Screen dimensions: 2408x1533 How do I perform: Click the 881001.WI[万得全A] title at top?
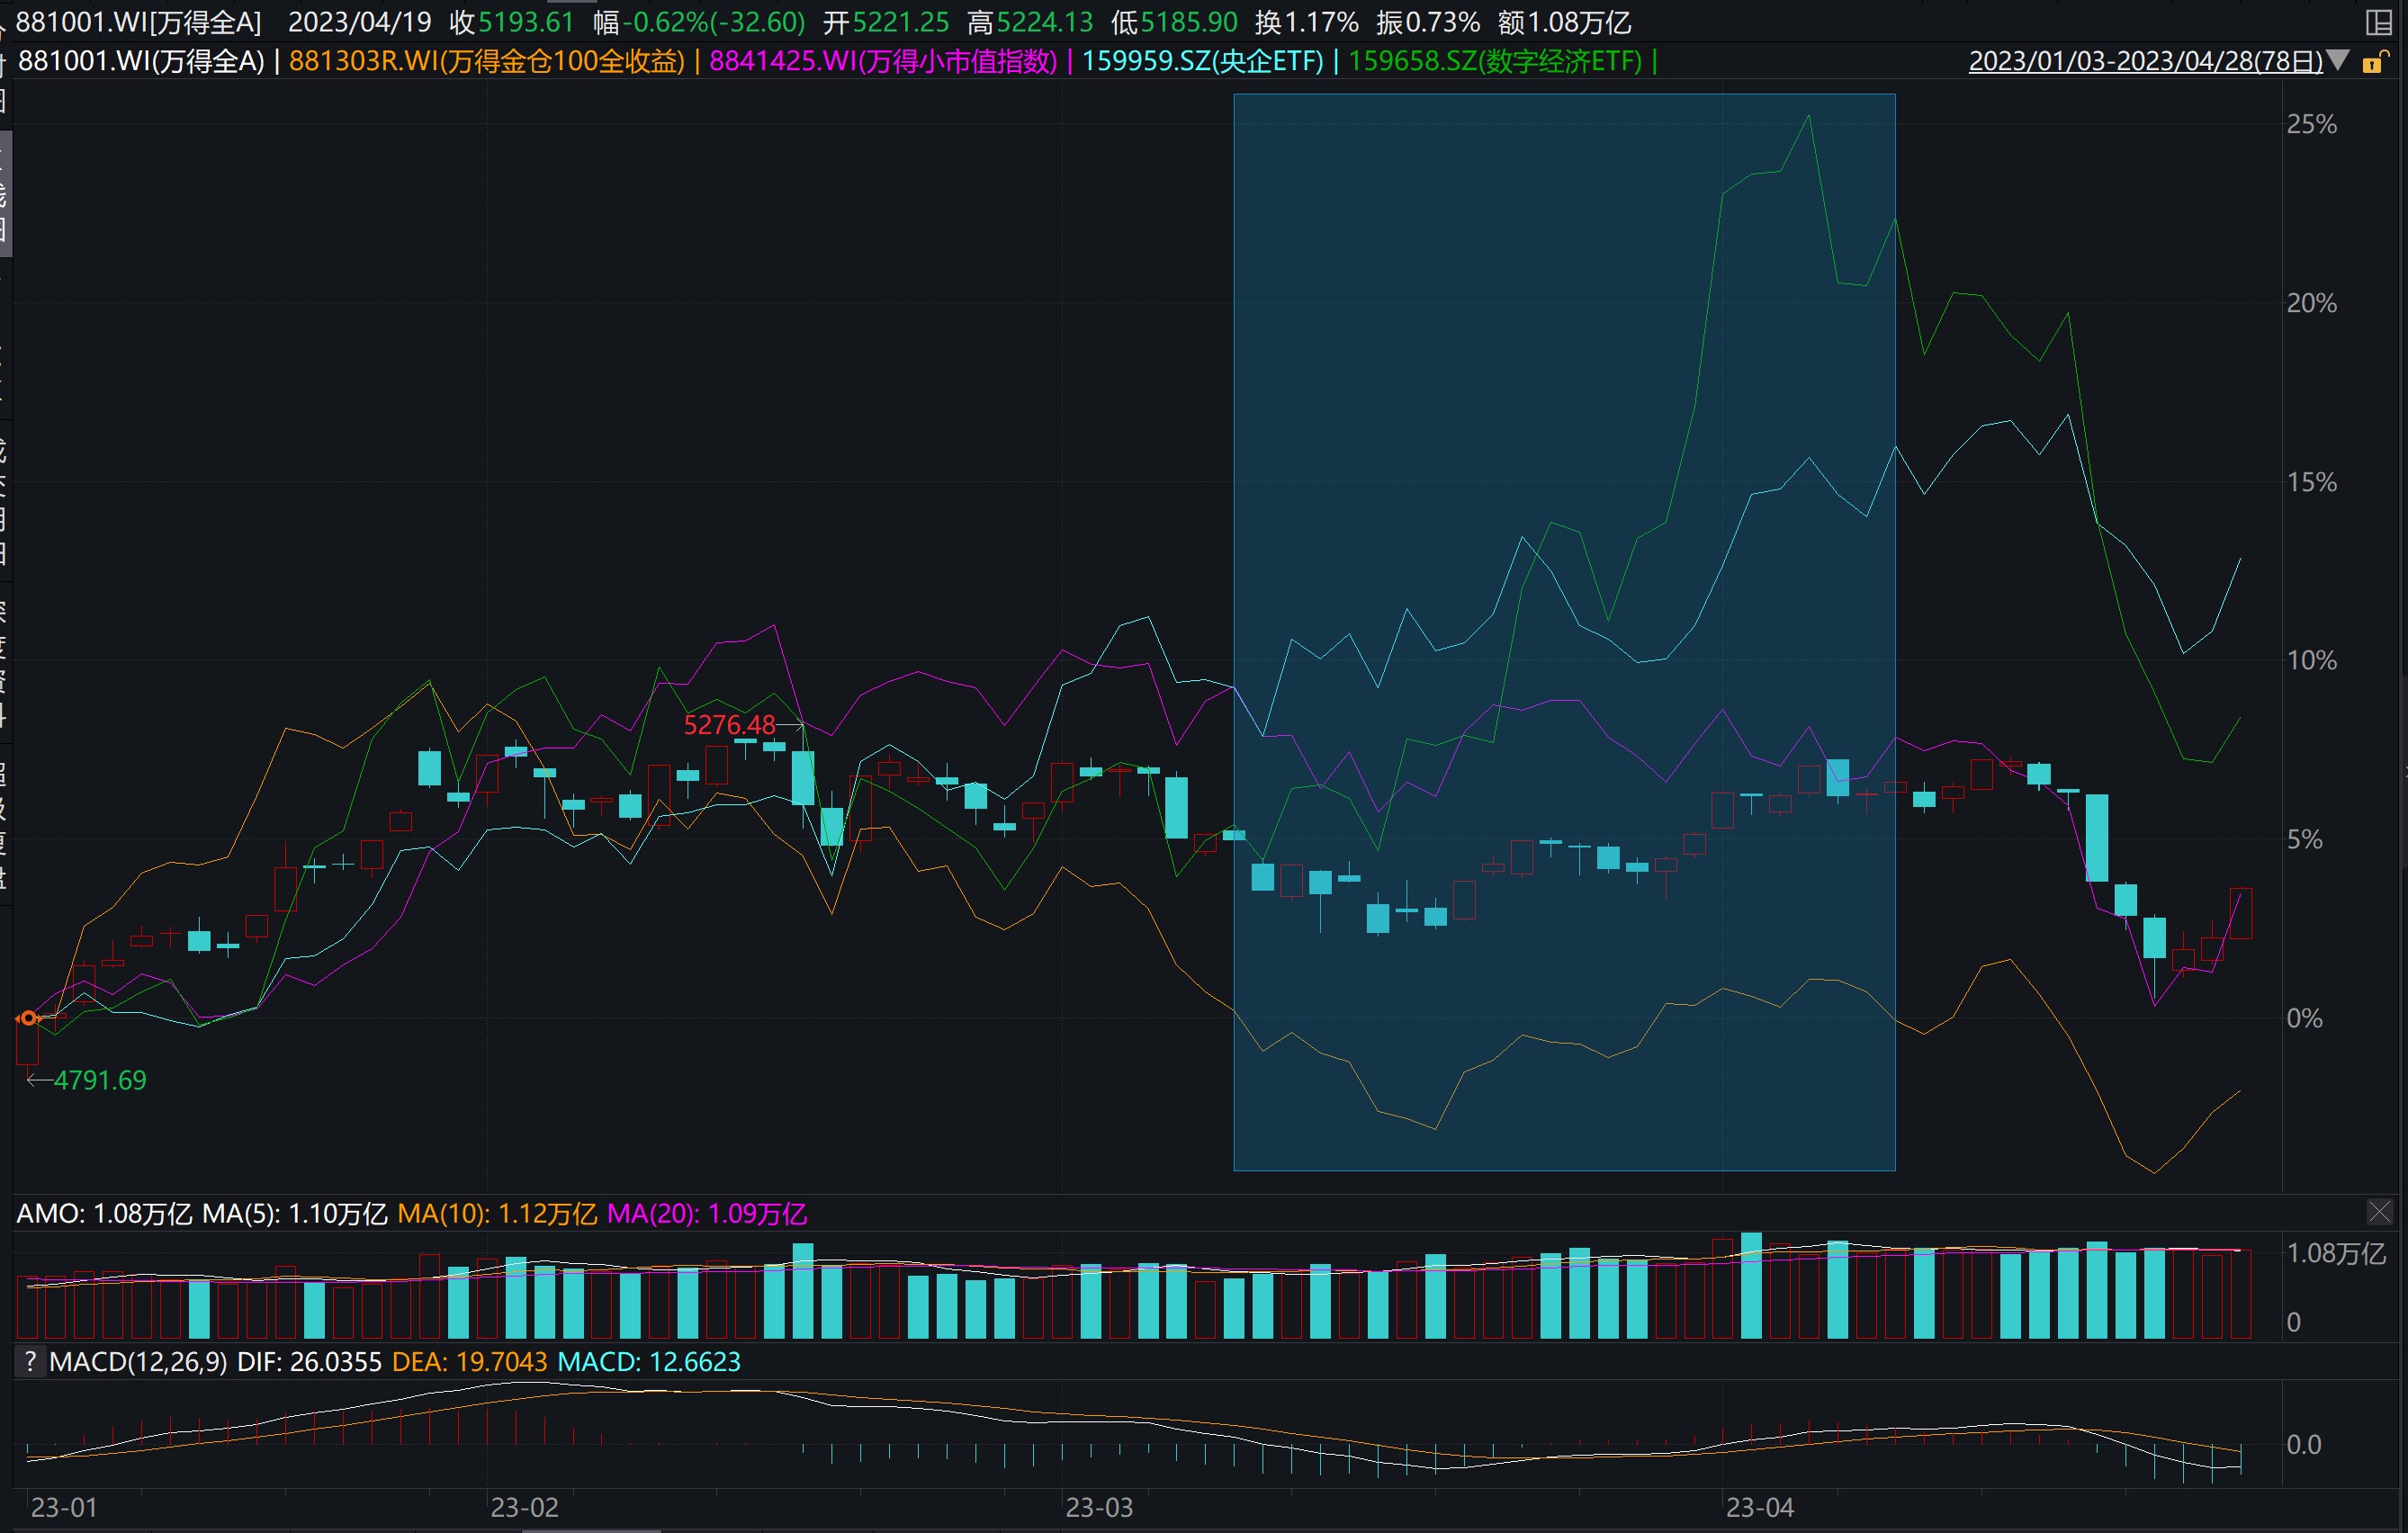pyautogui.click(x=139, y=22)
